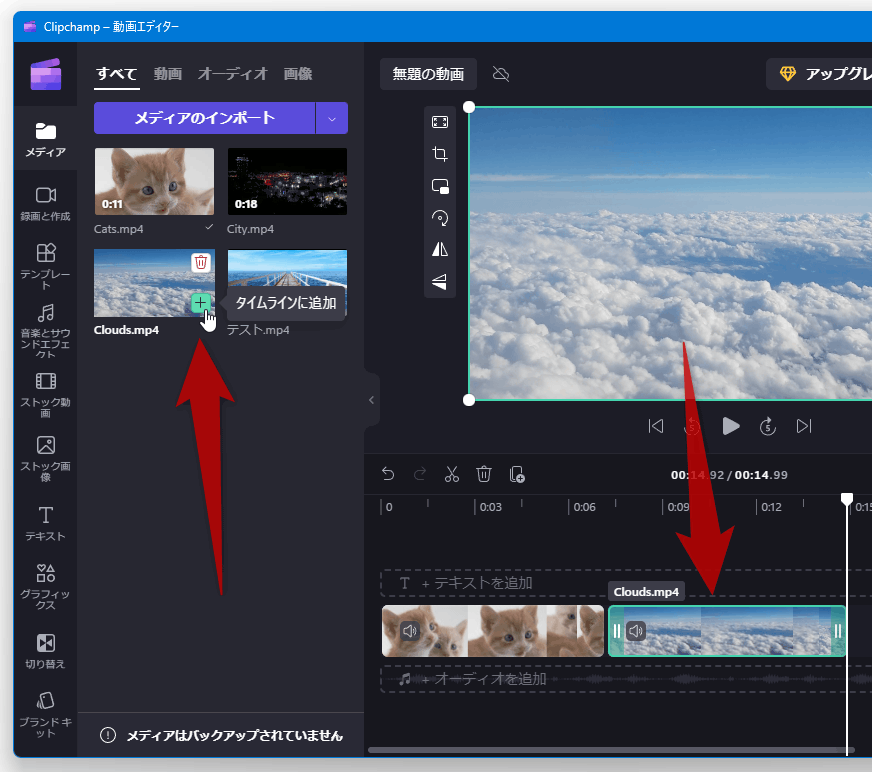This screenshot has height=772, width=872.
Task: Select the rotate tool beside preview
Action: click(440, 218)
